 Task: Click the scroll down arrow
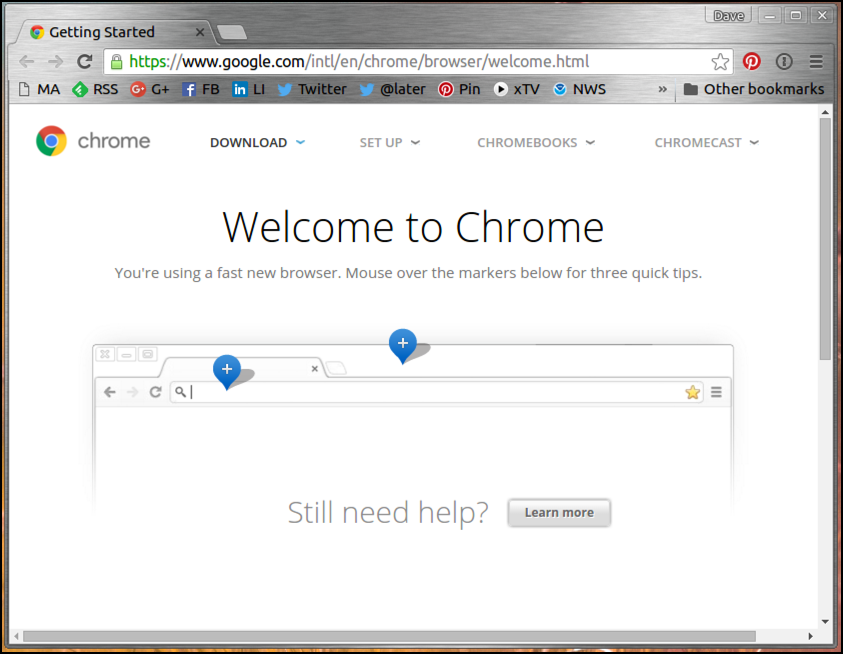(825, 621)
